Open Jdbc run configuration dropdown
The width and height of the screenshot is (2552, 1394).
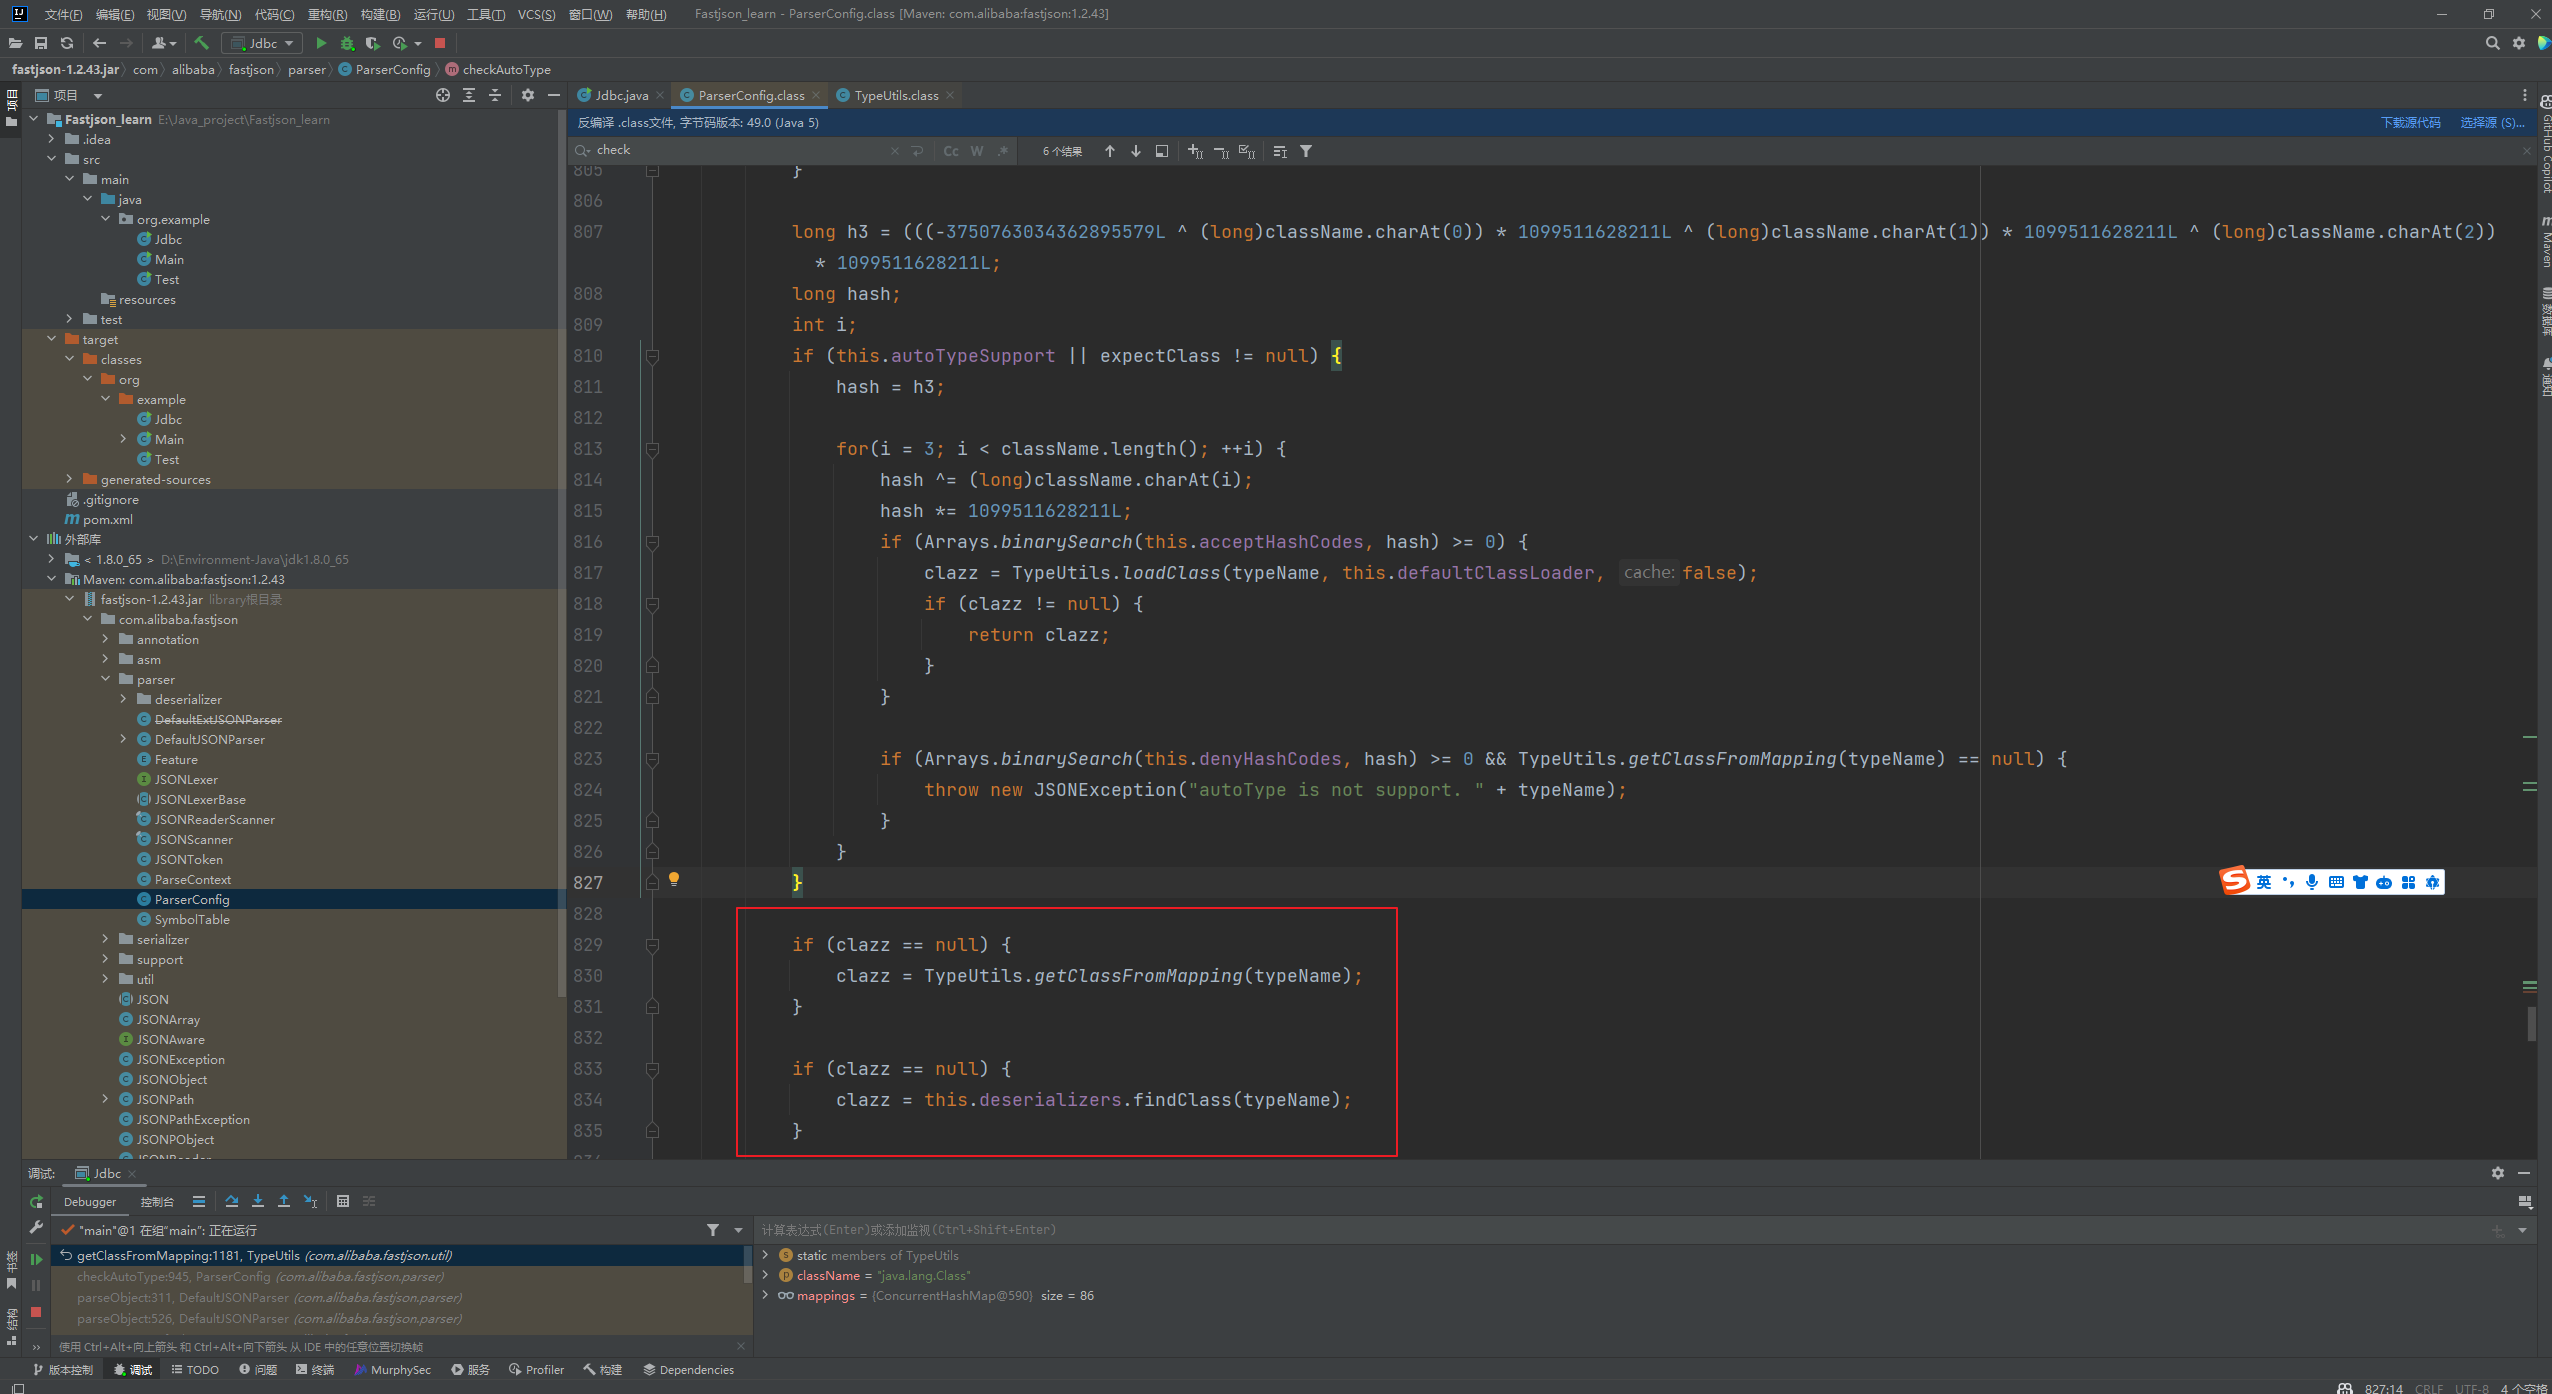tap(263, 43)
